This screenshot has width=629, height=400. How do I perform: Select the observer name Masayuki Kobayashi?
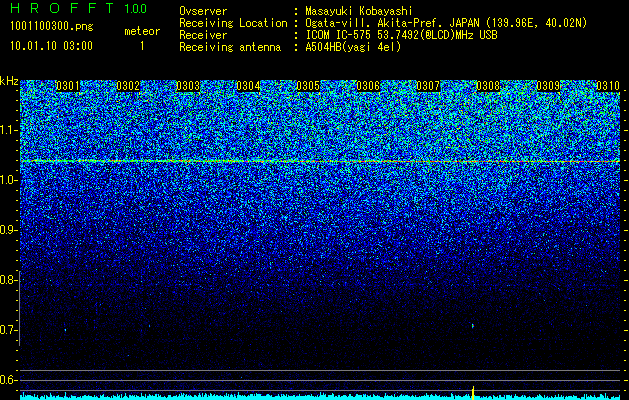(359, 11)
